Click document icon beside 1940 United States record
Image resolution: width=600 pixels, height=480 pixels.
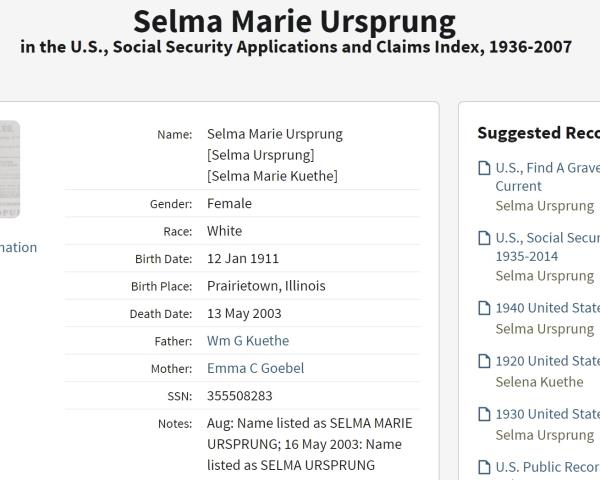click(484, 308)
